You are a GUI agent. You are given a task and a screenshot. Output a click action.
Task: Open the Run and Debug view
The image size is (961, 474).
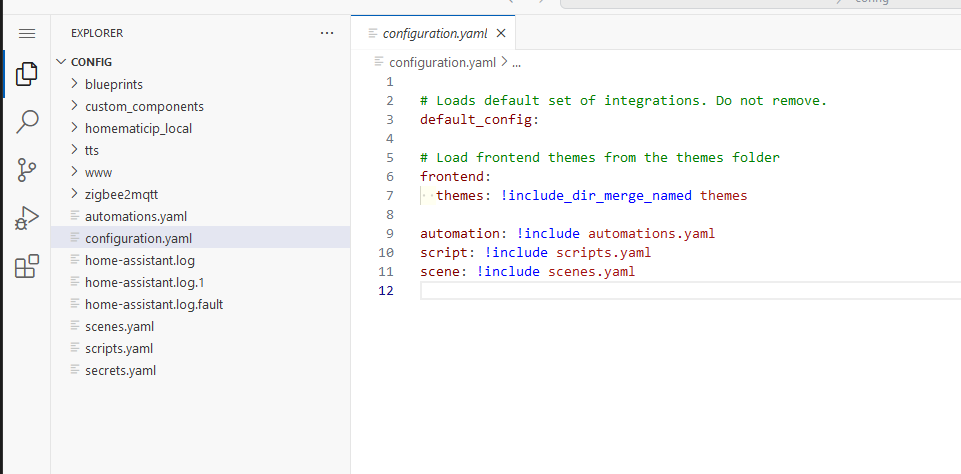tap(27, 218)
